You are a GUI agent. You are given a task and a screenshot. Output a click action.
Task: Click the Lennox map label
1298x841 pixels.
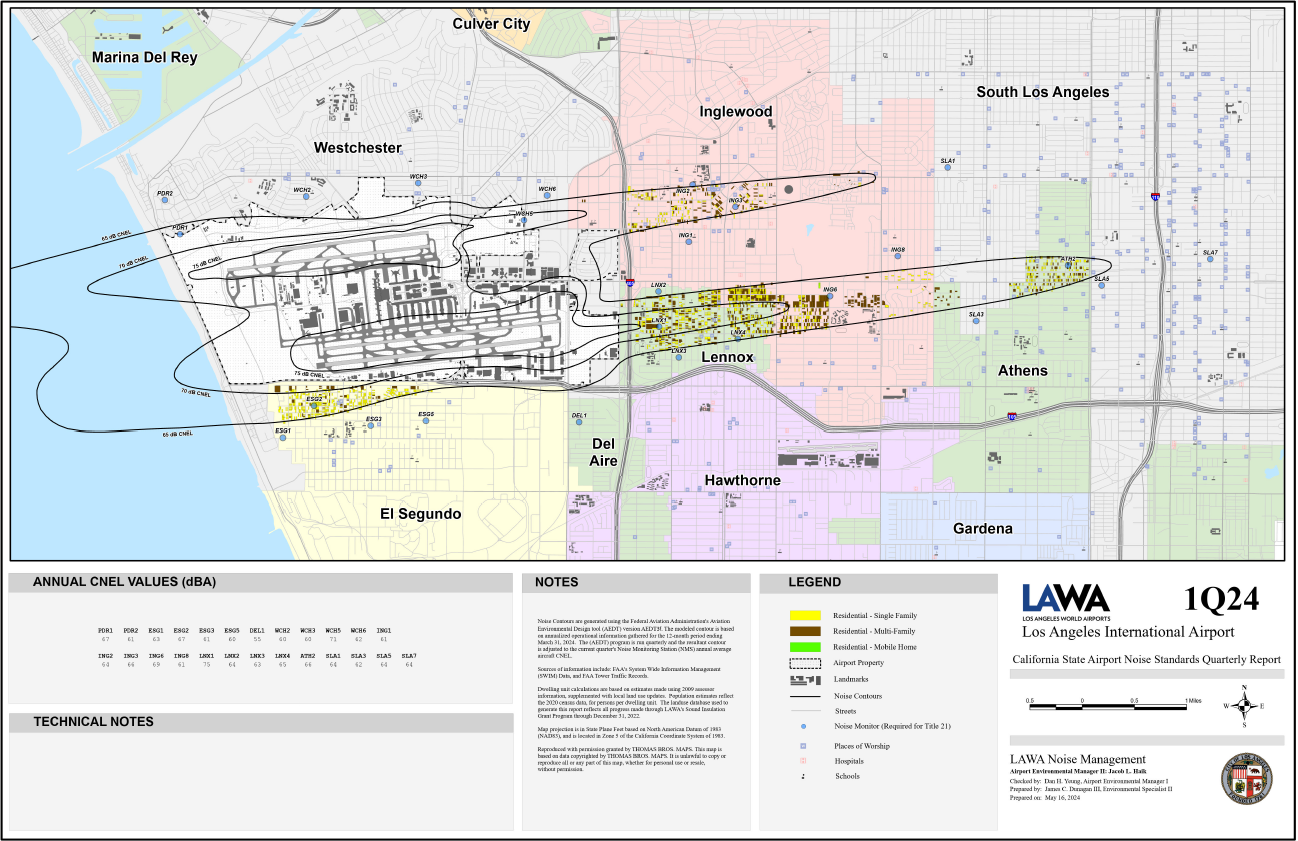click(x=726, y=357)
